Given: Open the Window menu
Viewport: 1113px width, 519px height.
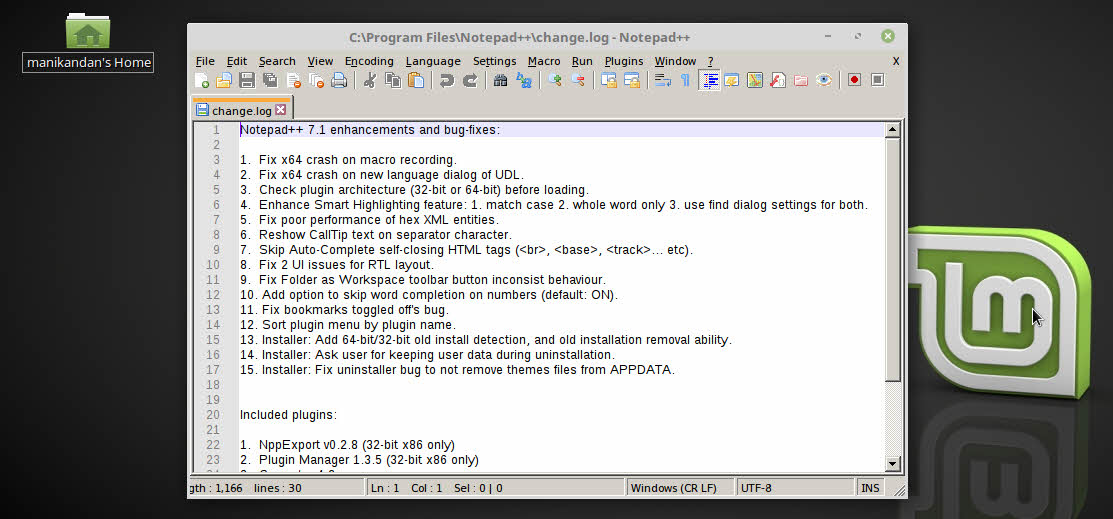Looking at the screenshot, I should pos(675,61).
